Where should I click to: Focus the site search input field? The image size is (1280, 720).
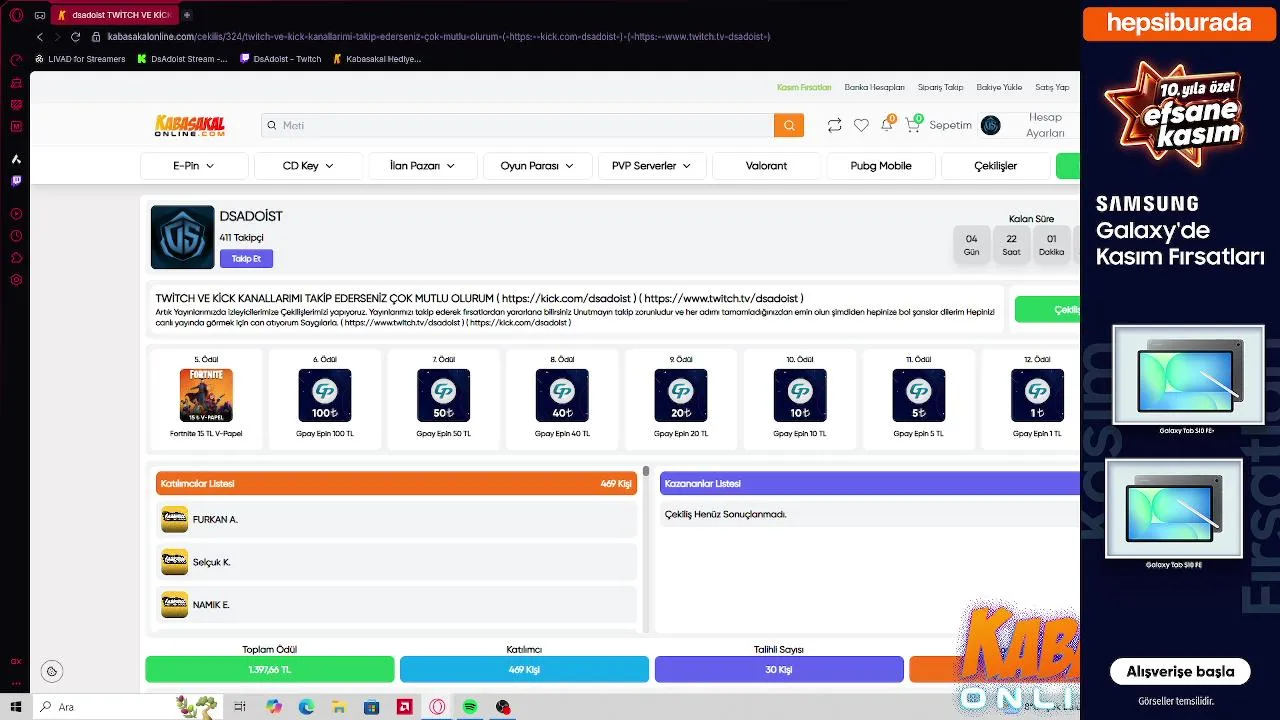518,125
